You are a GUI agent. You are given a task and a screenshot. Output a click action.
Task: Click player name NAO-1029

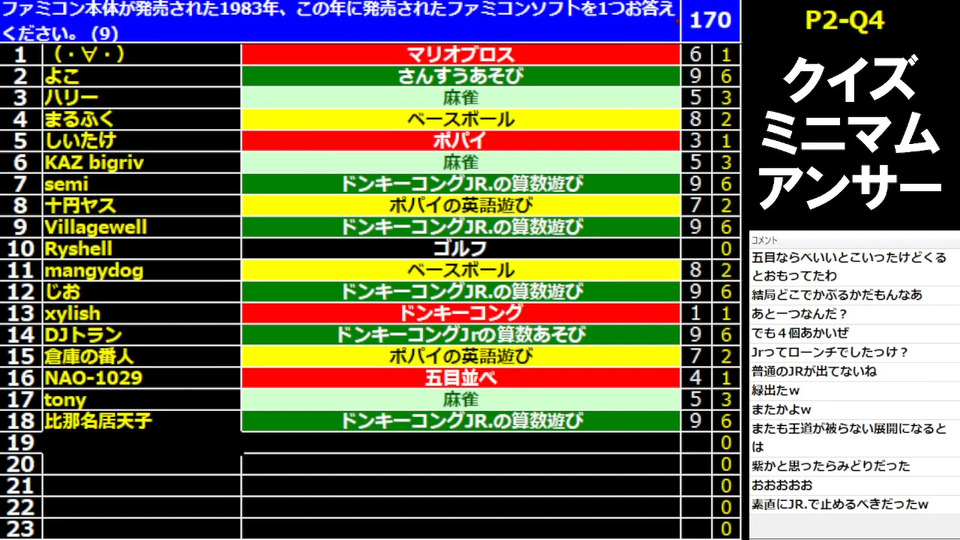[x=93, y=378]
